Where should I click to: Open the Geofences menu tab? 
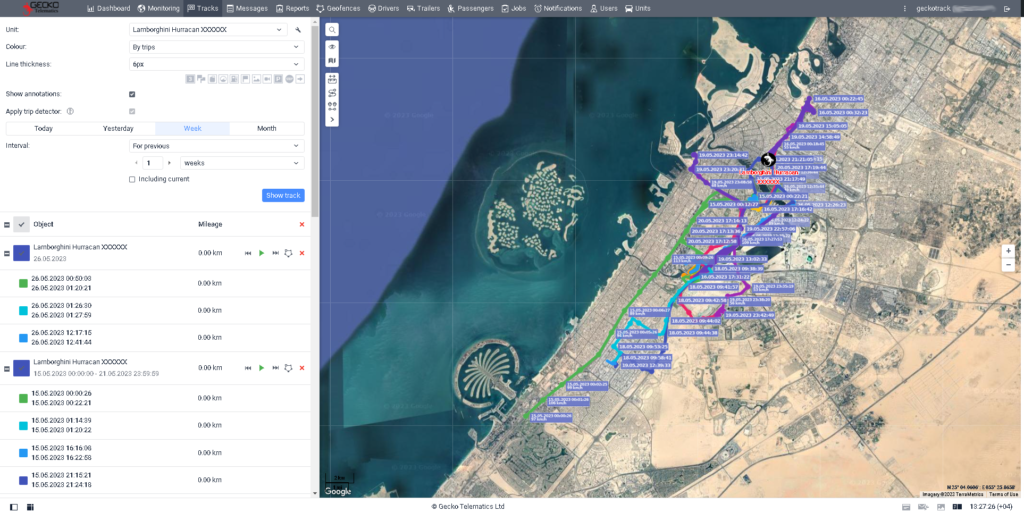pos(338,8)
